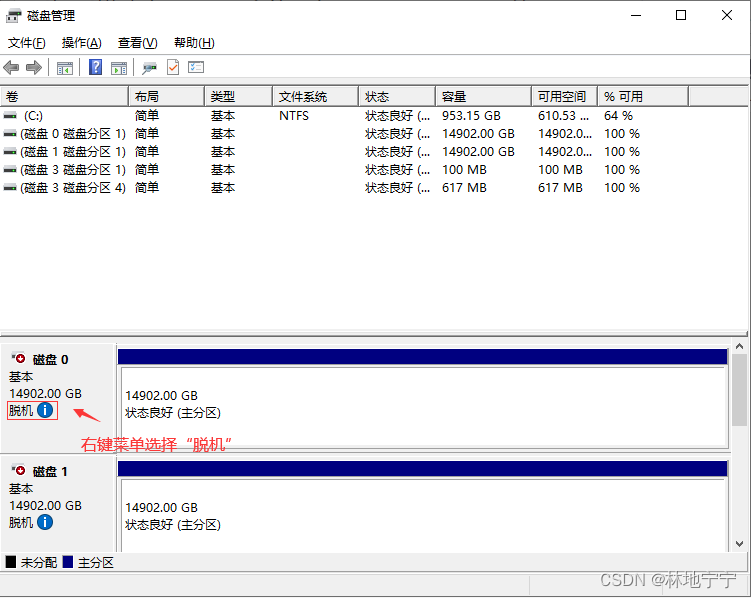Click the drive rescan toolbar icon
This screenshot has height=598, width=751.
149,68
